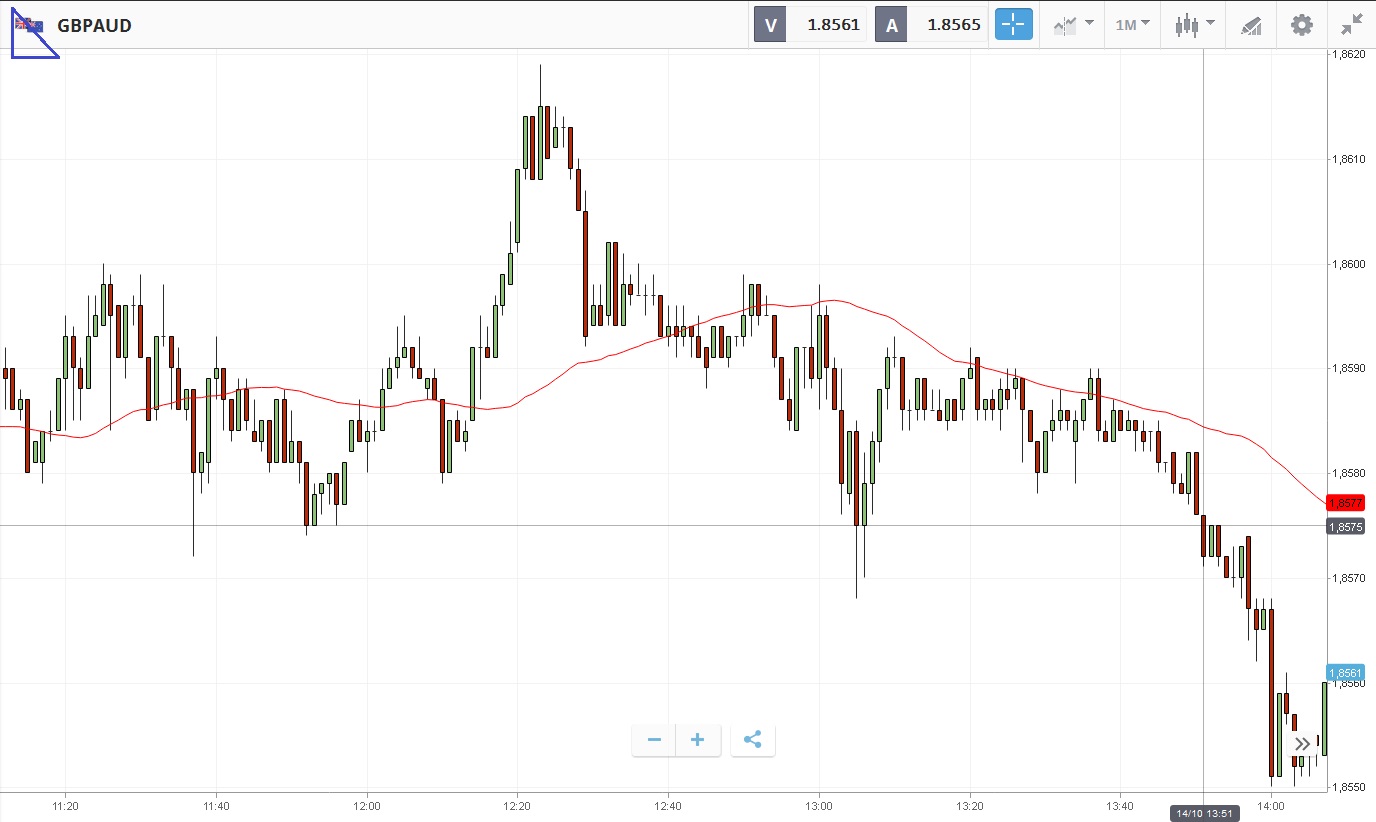Click the 14/10 13:51 crosshair time label
The width and height of the screenshot is (1376, 822).
1205,813
